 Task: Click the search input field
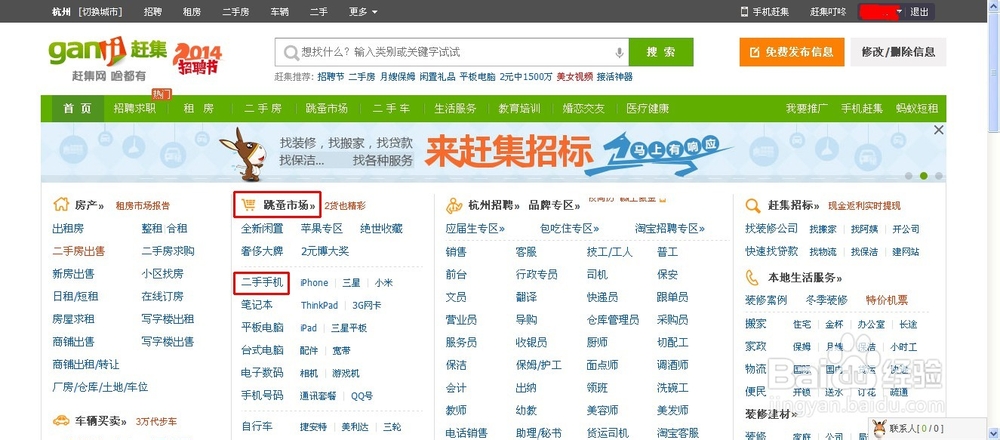[452, 52]
